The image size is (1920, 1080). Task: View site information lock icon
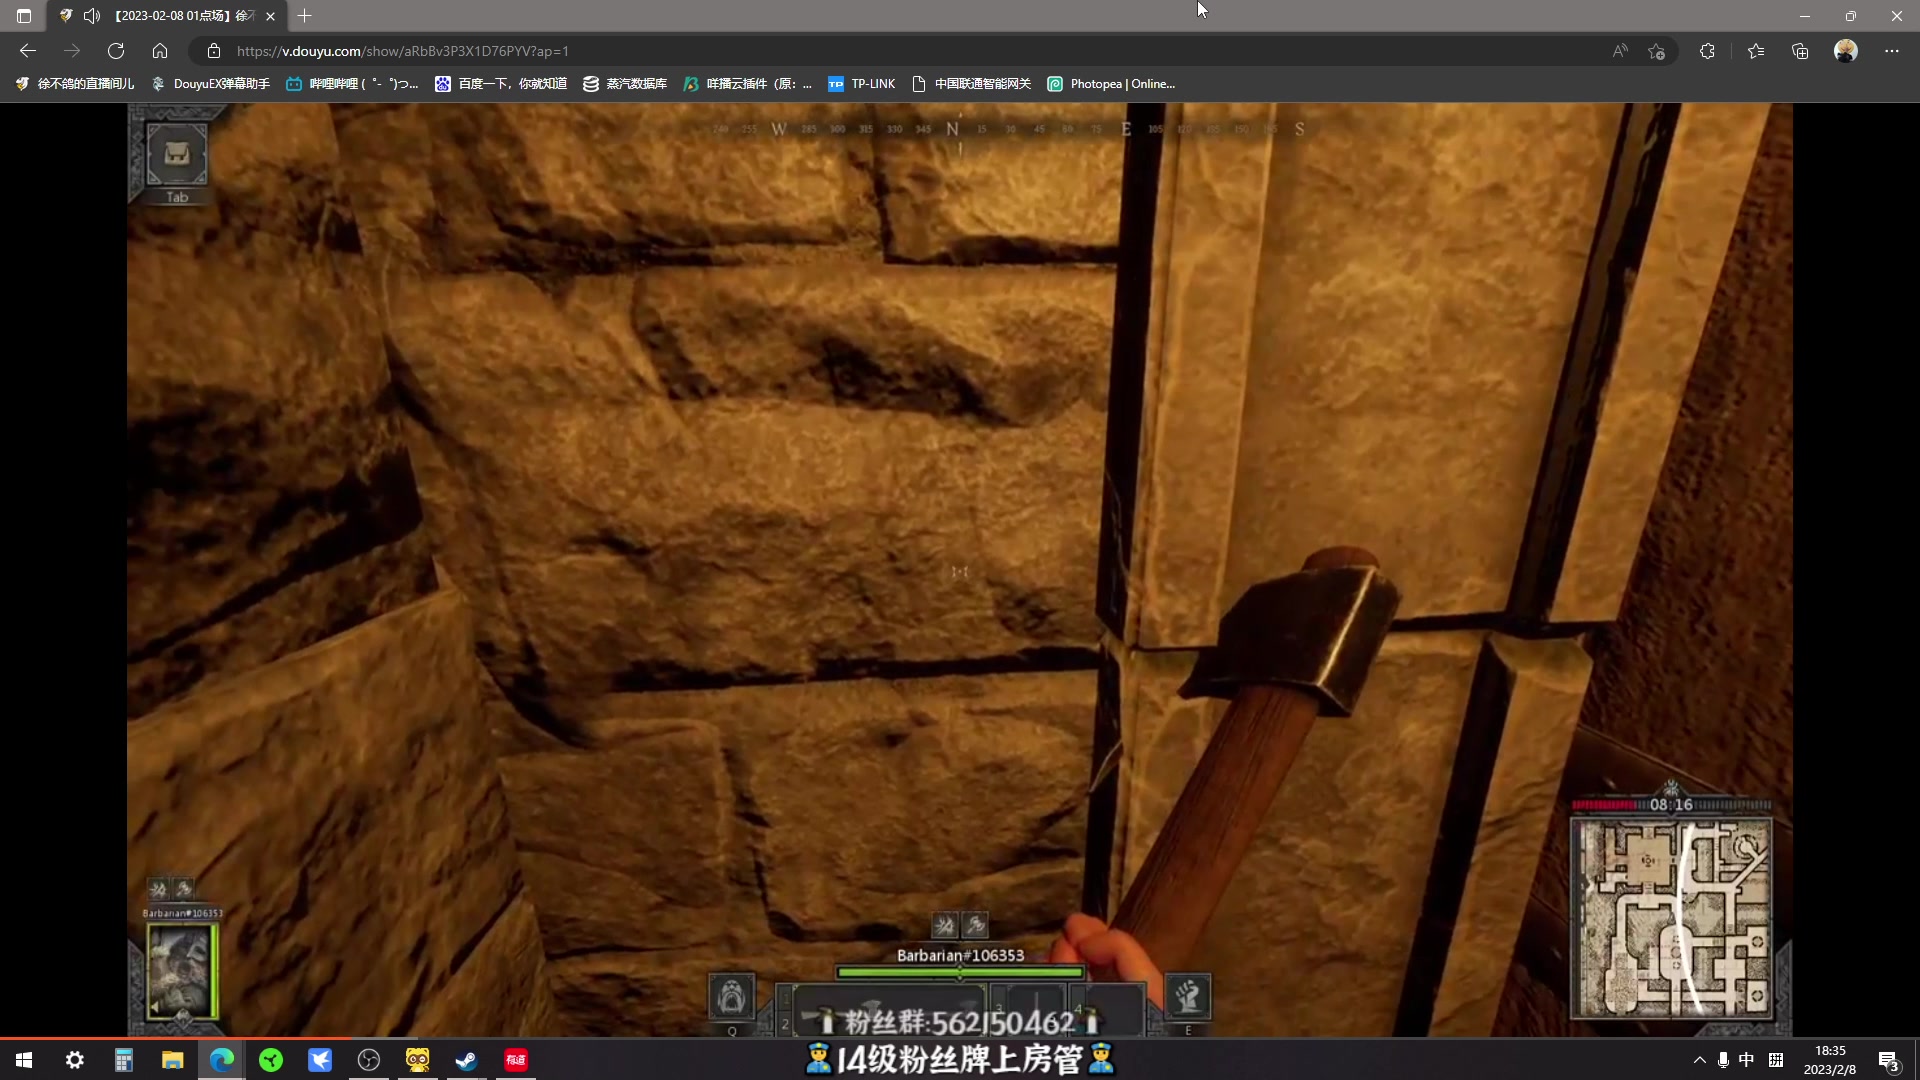pos(213,51)
